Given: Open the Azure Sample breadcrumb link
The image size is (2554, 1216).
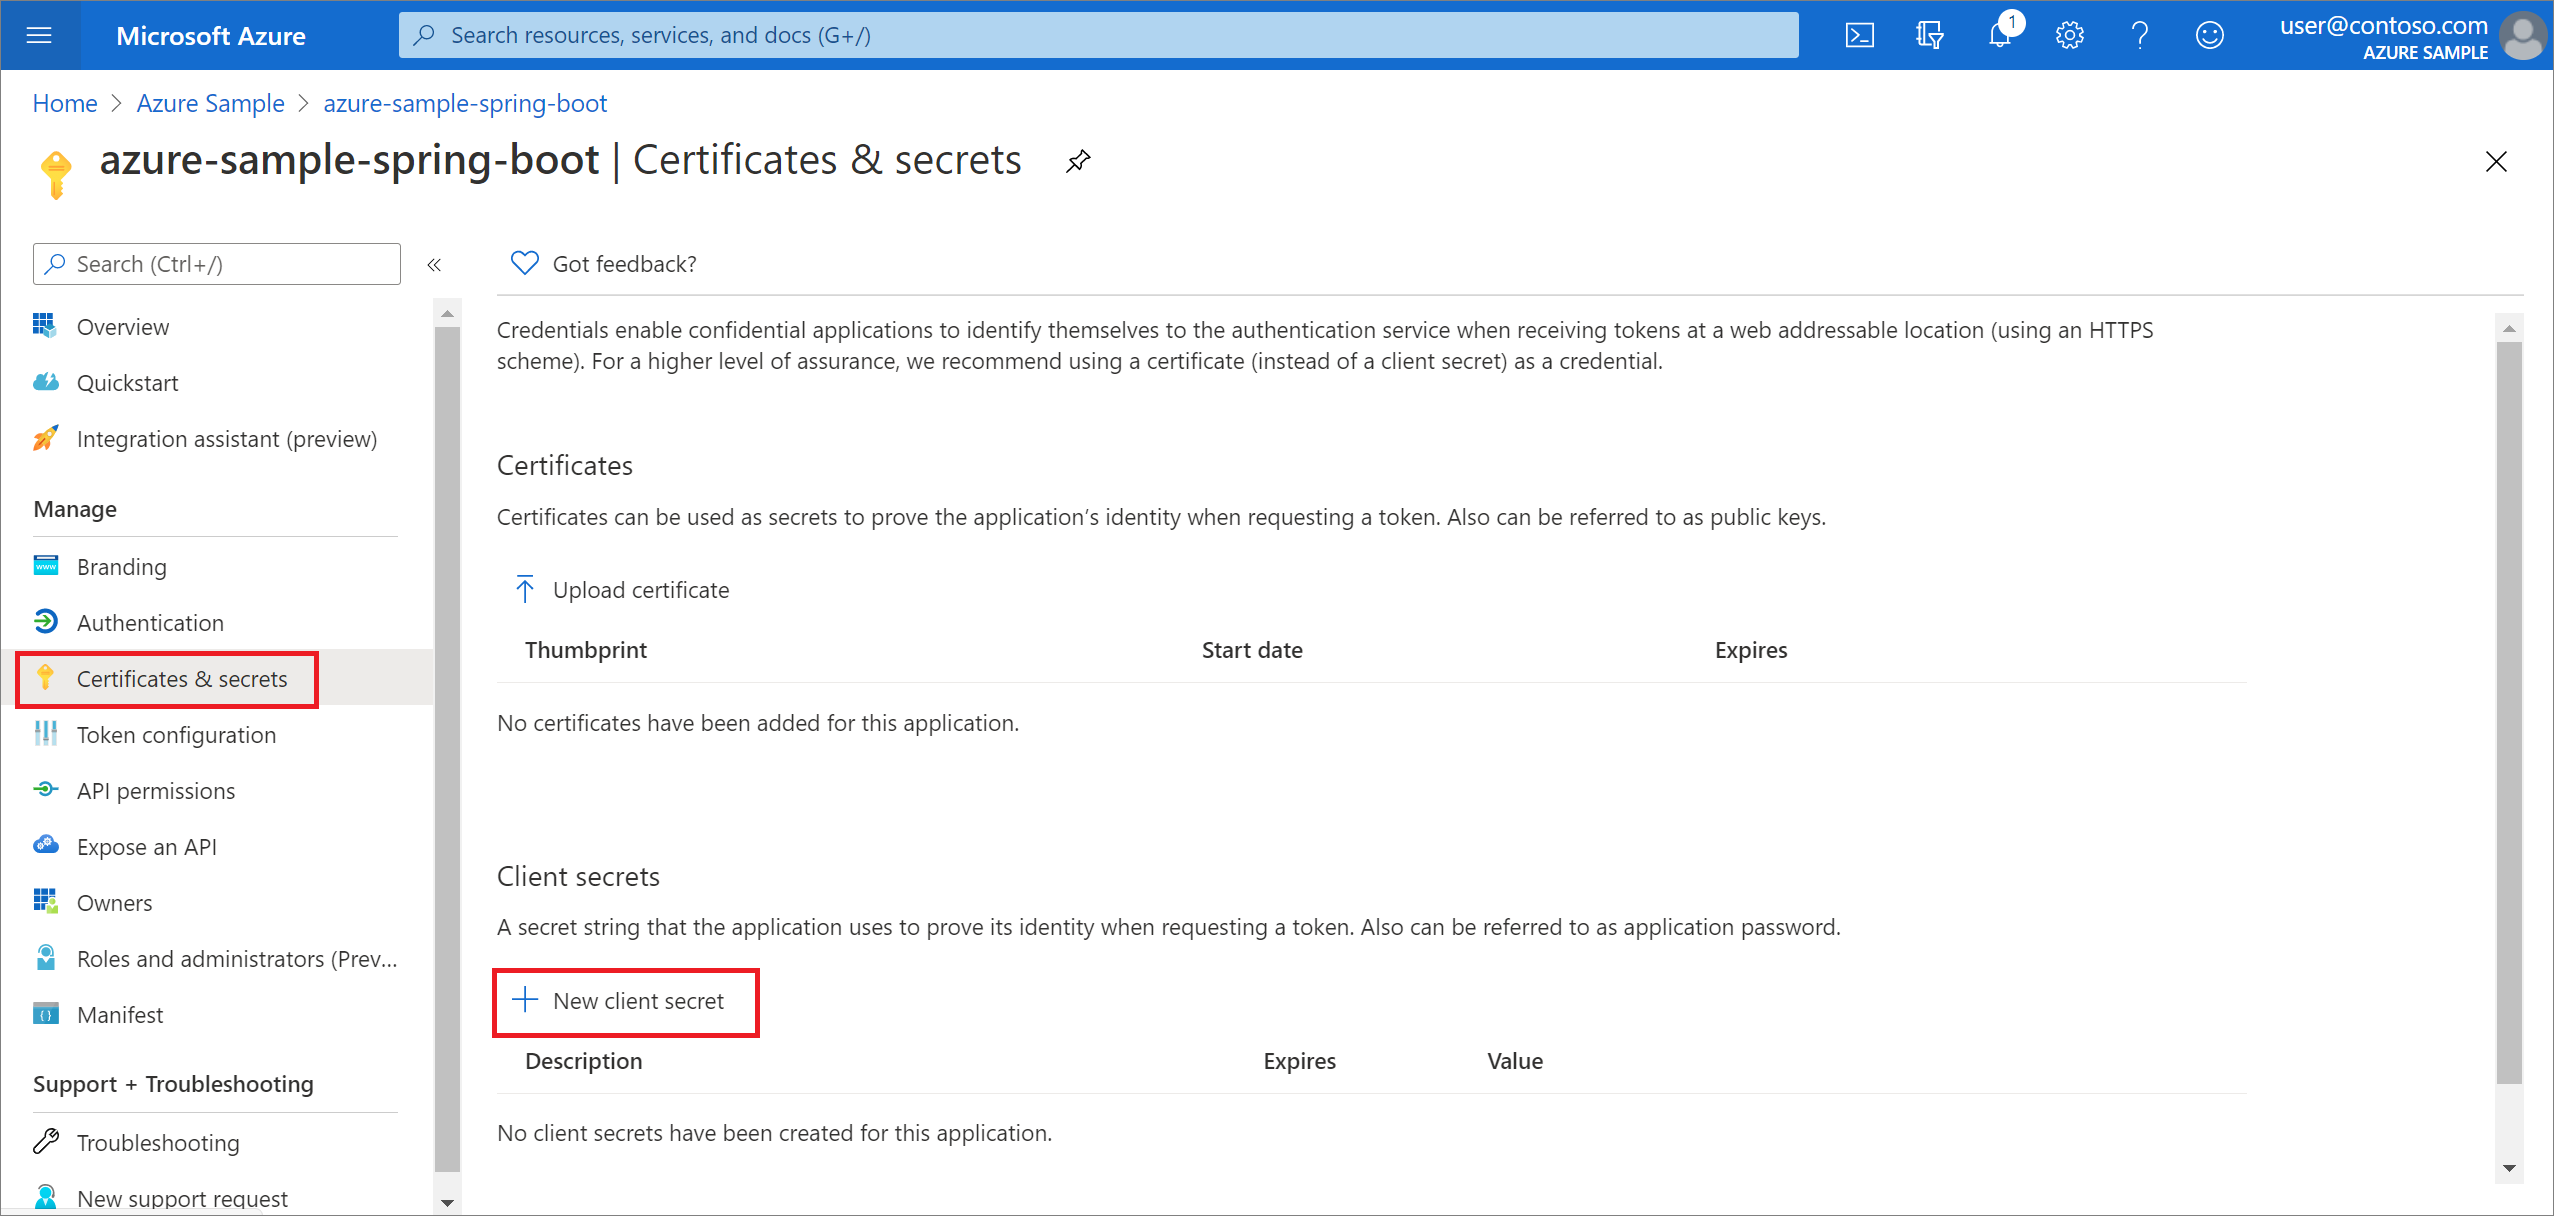Looking at the screenshot, I should [x=210, y=103].
